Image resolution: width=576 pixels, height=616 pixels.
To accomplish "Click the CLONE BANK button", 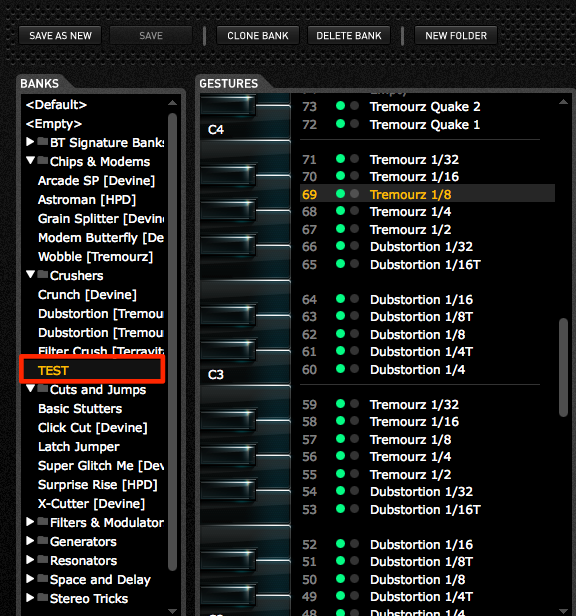I will coord(258,36).
